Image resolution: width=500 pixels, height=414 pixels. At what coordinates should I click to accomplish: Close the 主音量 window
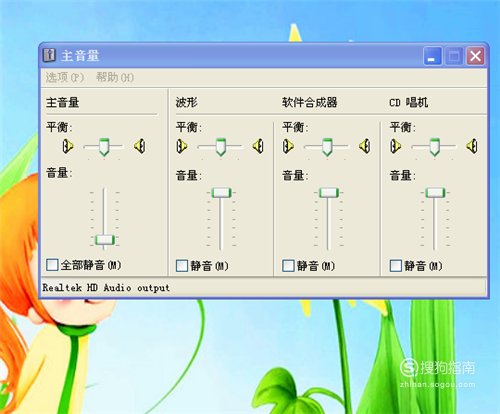[475, 56]
